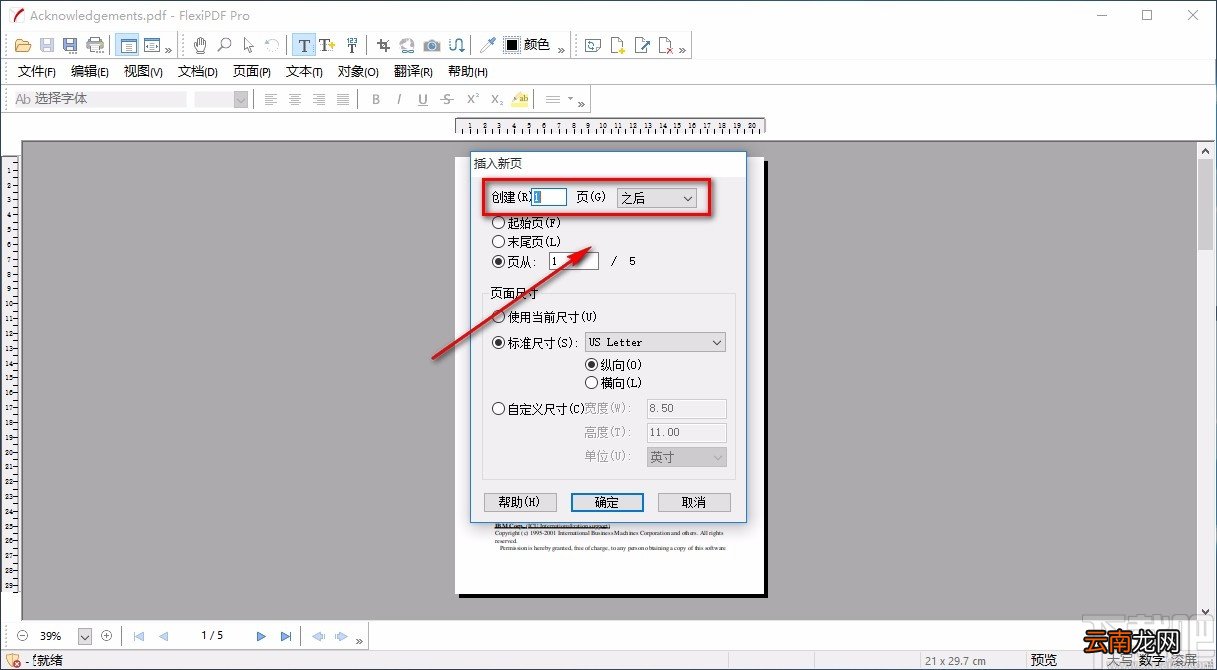Image resolution: width=1217 pixels, height=670 pixels.
Task: Open the 选择字体 font dropdown
Action: point(99,99)
